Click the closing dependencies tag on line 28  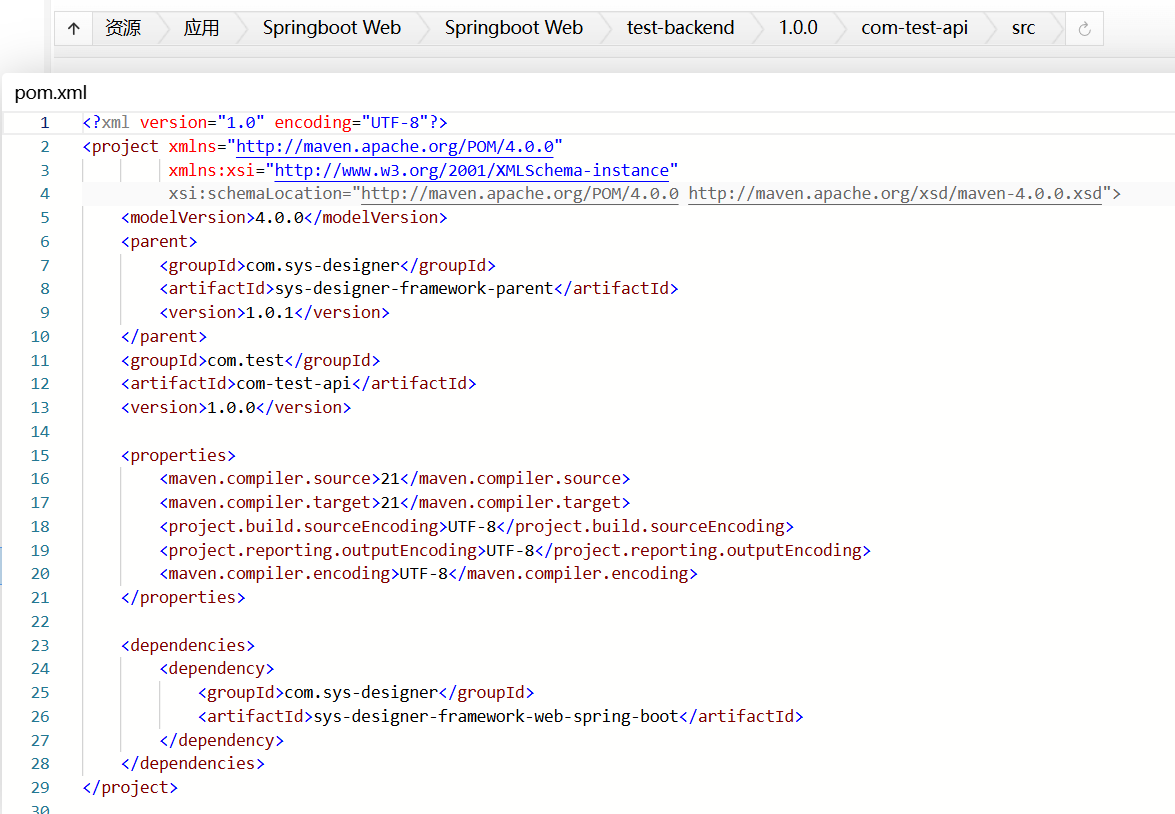click(193, 764)
